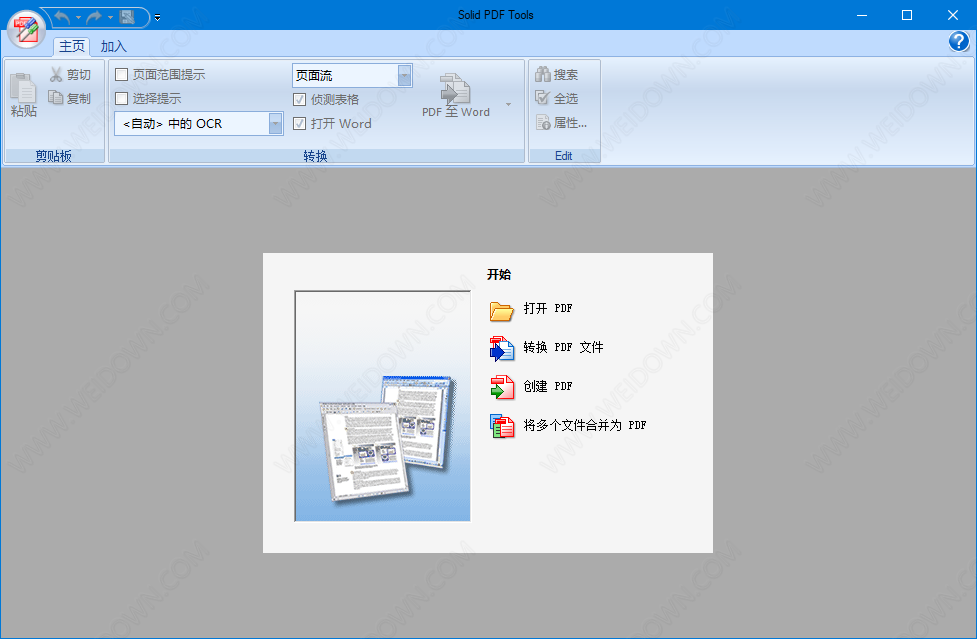Toggle the 打开 Word checkbox

299,123
